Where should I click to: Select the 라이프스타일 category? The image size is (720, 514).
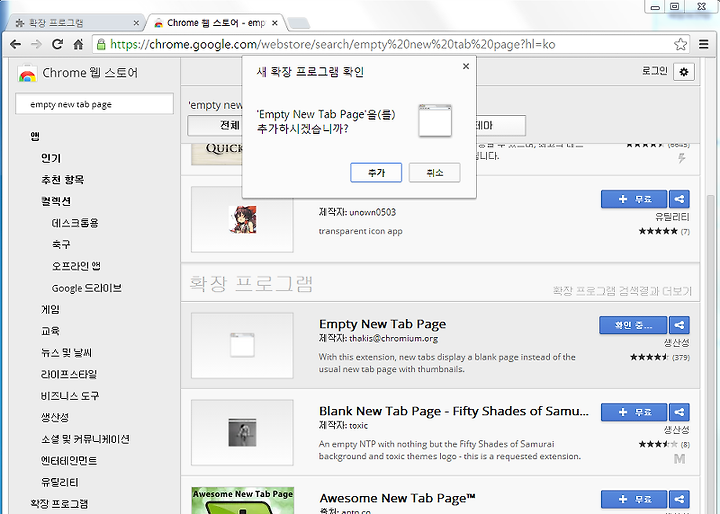point(68,374)
